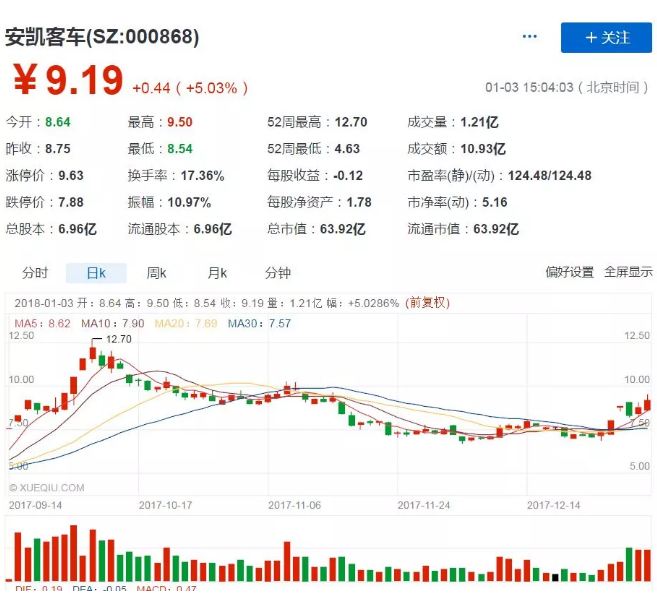Click the 2017-10-17 date axis label
Viewport: 657px width, 596px height.
pos(166,505)
